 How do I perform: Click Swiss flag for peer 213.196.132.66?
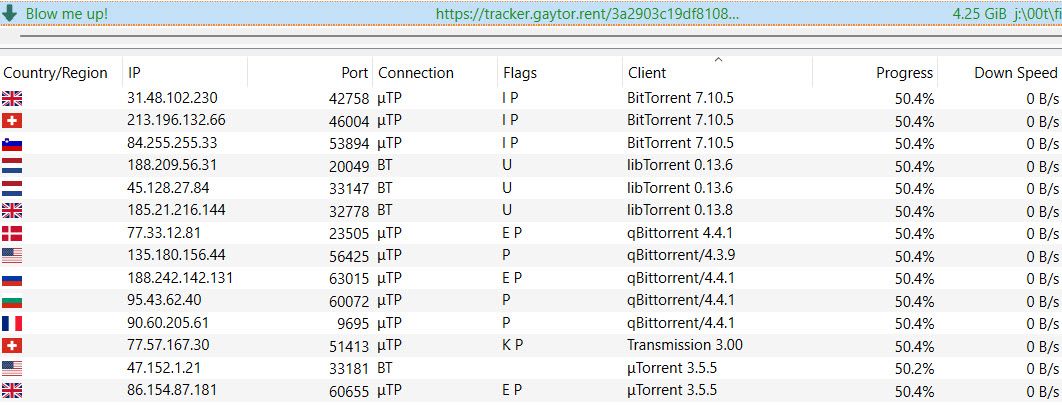pyautogui.click(x=12, y=121)
